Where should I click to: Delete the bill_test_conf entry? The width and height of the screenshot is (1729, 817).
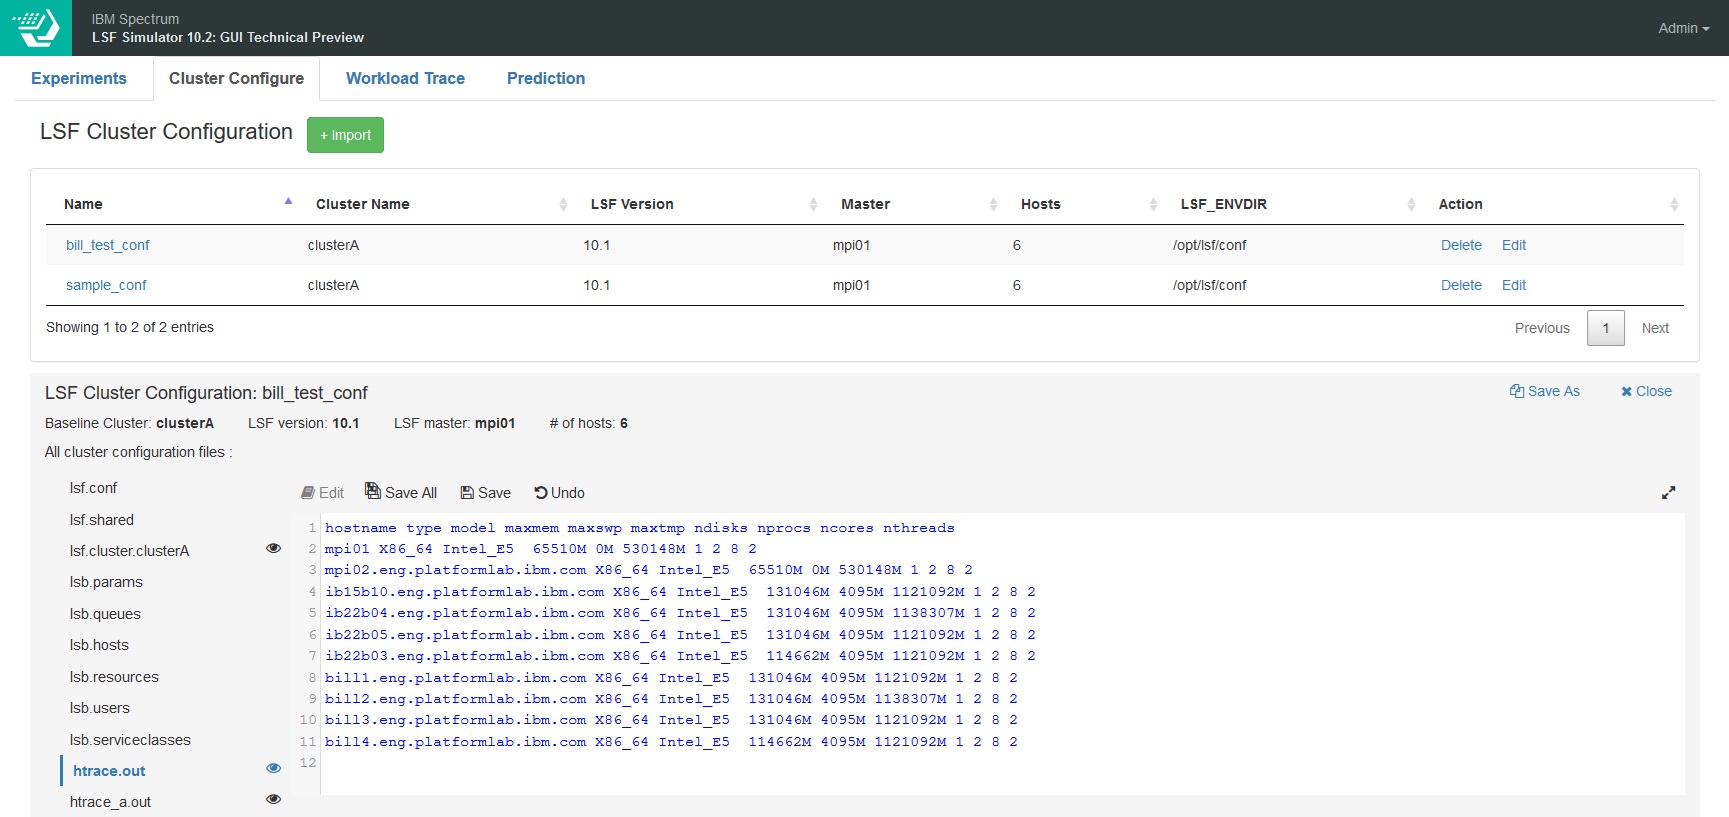(1461, 245)
